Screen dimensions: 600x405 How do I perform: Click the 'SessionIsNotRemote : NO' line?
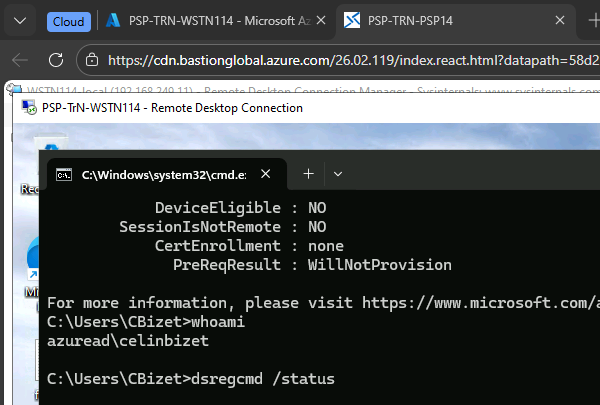223,227
